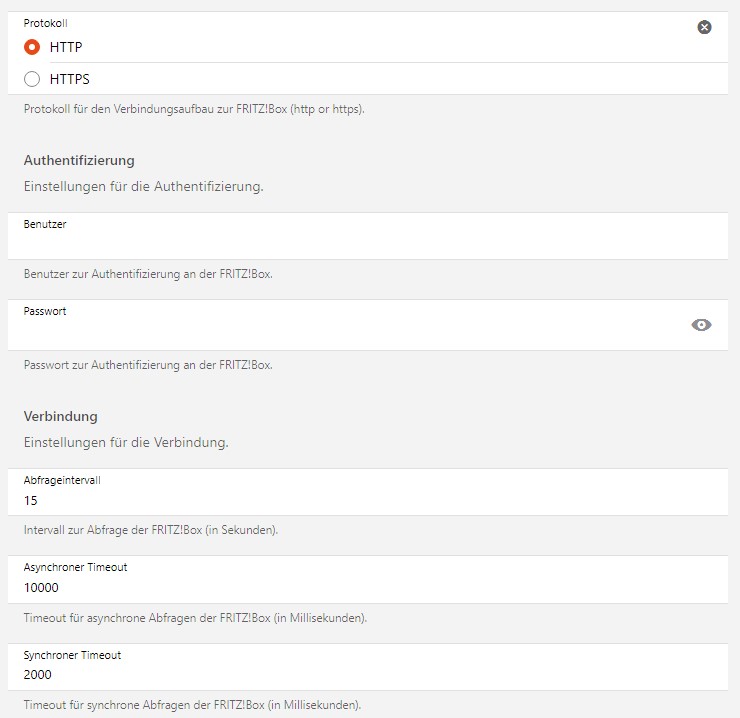Choose protocol by clicking HTTP label

point(66,47)
